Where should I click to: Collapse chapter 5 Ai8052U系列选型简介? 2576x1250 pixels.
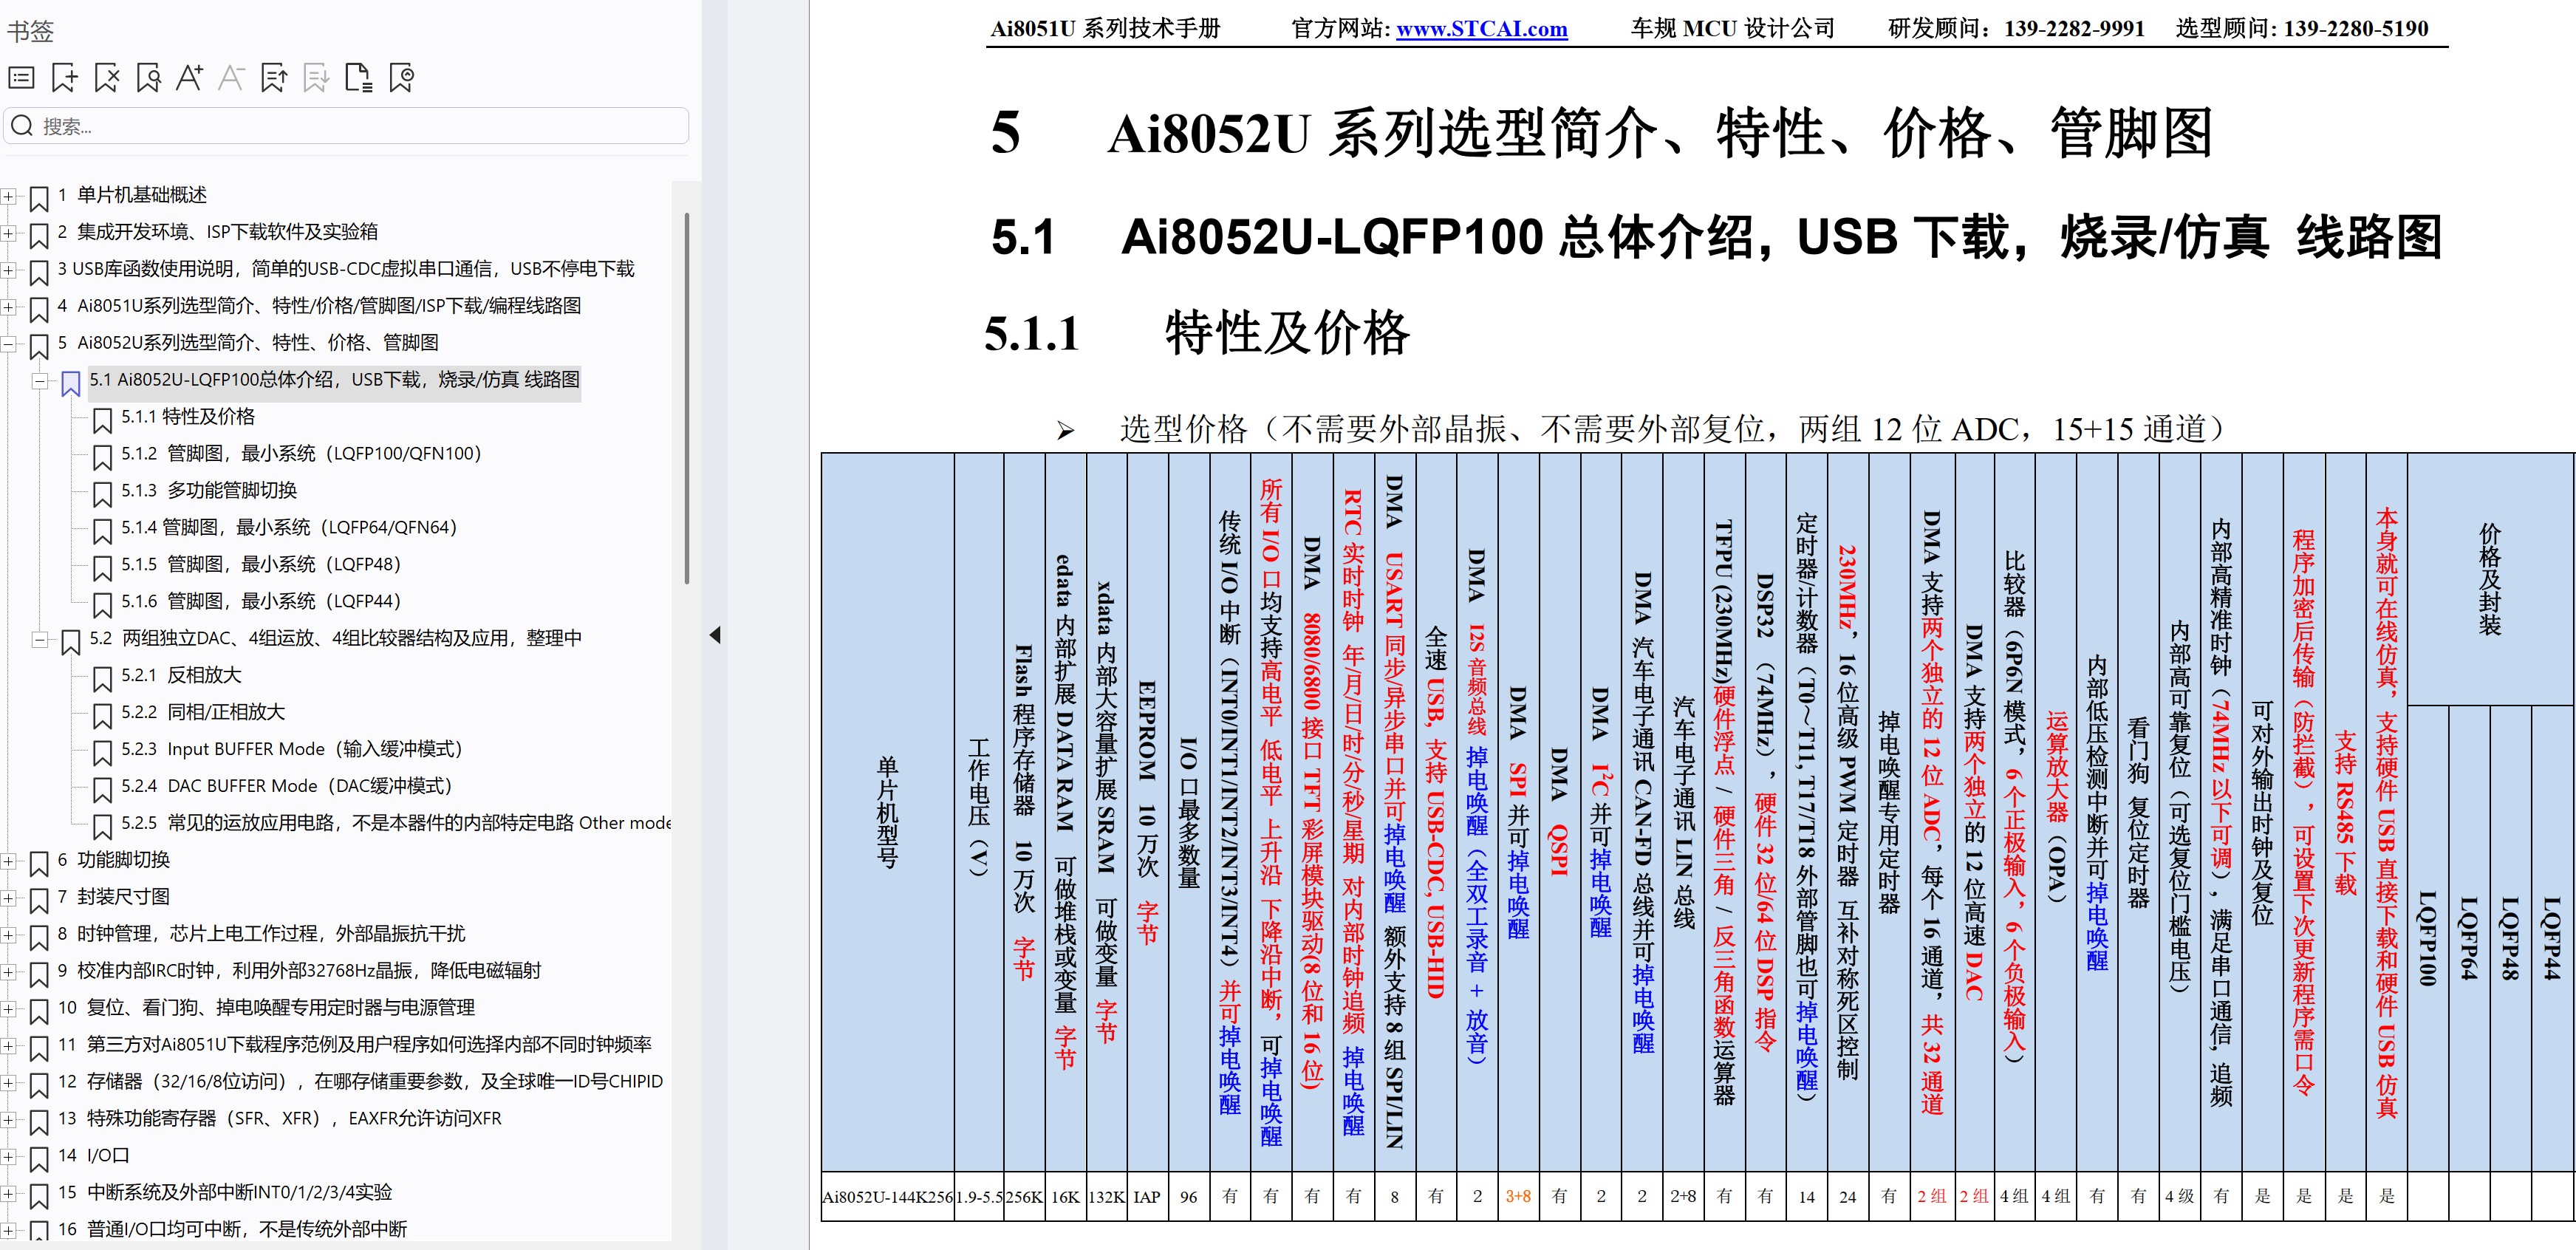(x=8, y=344)
